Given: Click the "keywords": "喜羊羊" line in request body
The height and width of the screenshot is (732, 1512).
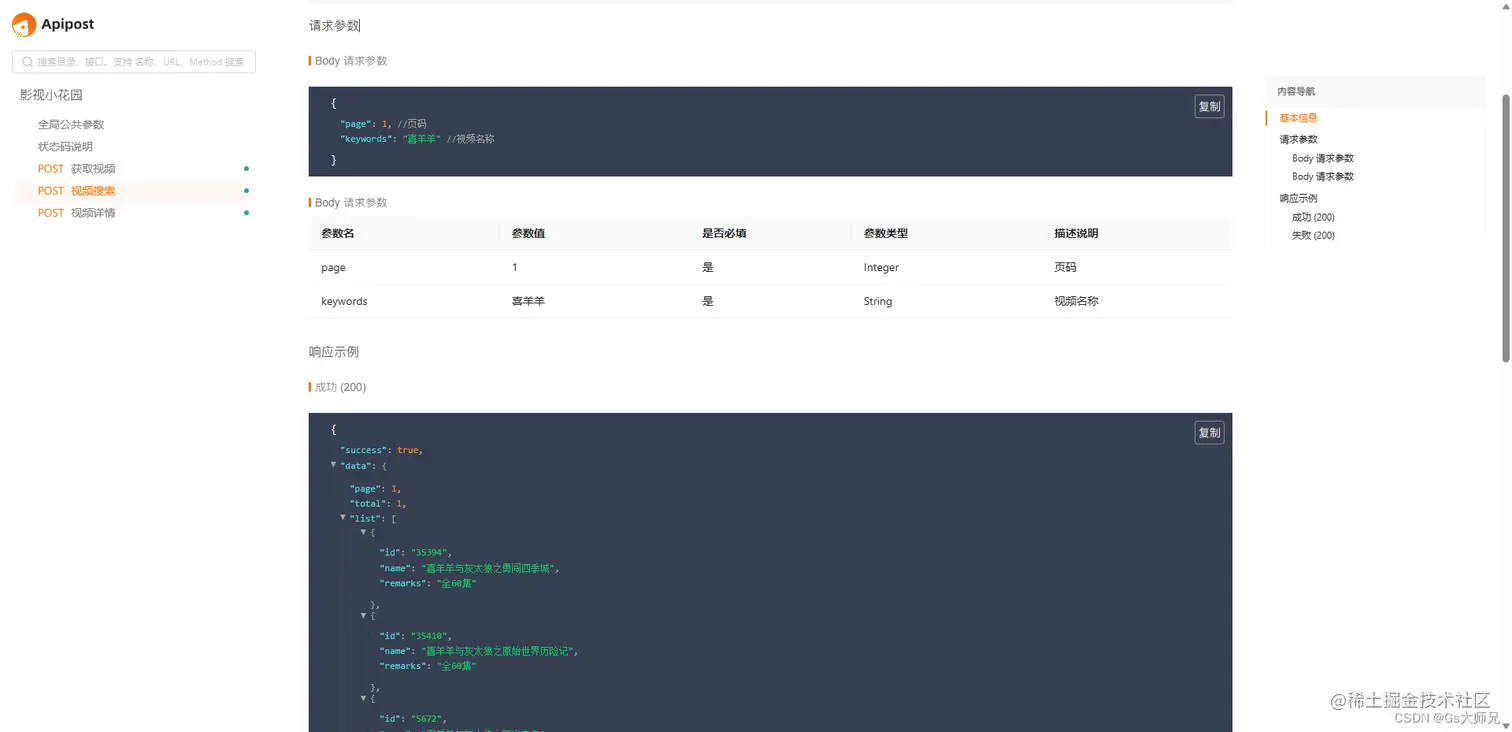Looking at the screenshot, I should point(417,139).
